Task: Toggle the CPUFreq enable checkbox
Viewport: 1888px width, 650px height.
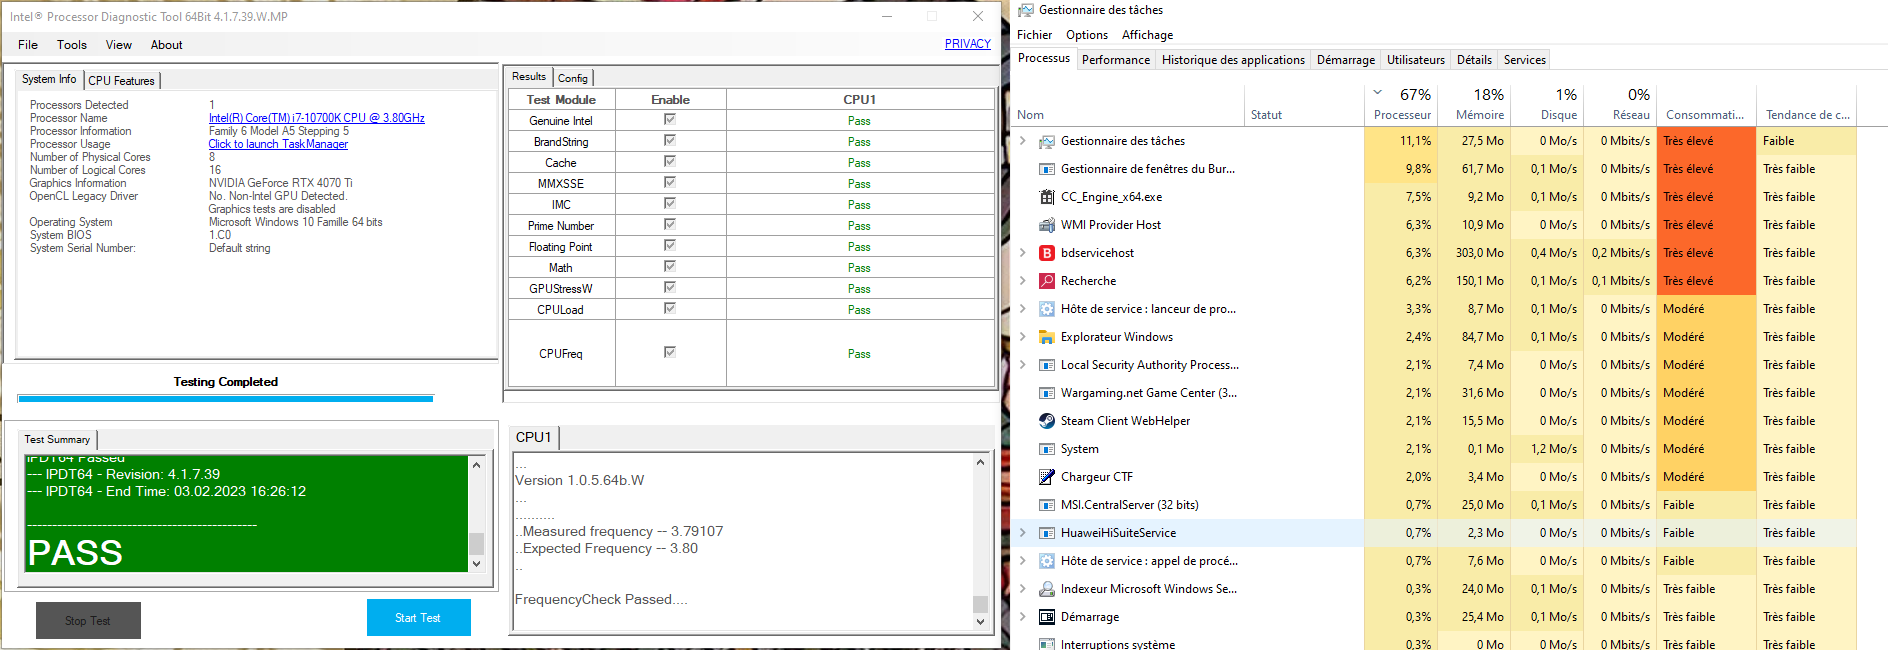Action: point(670,352)
